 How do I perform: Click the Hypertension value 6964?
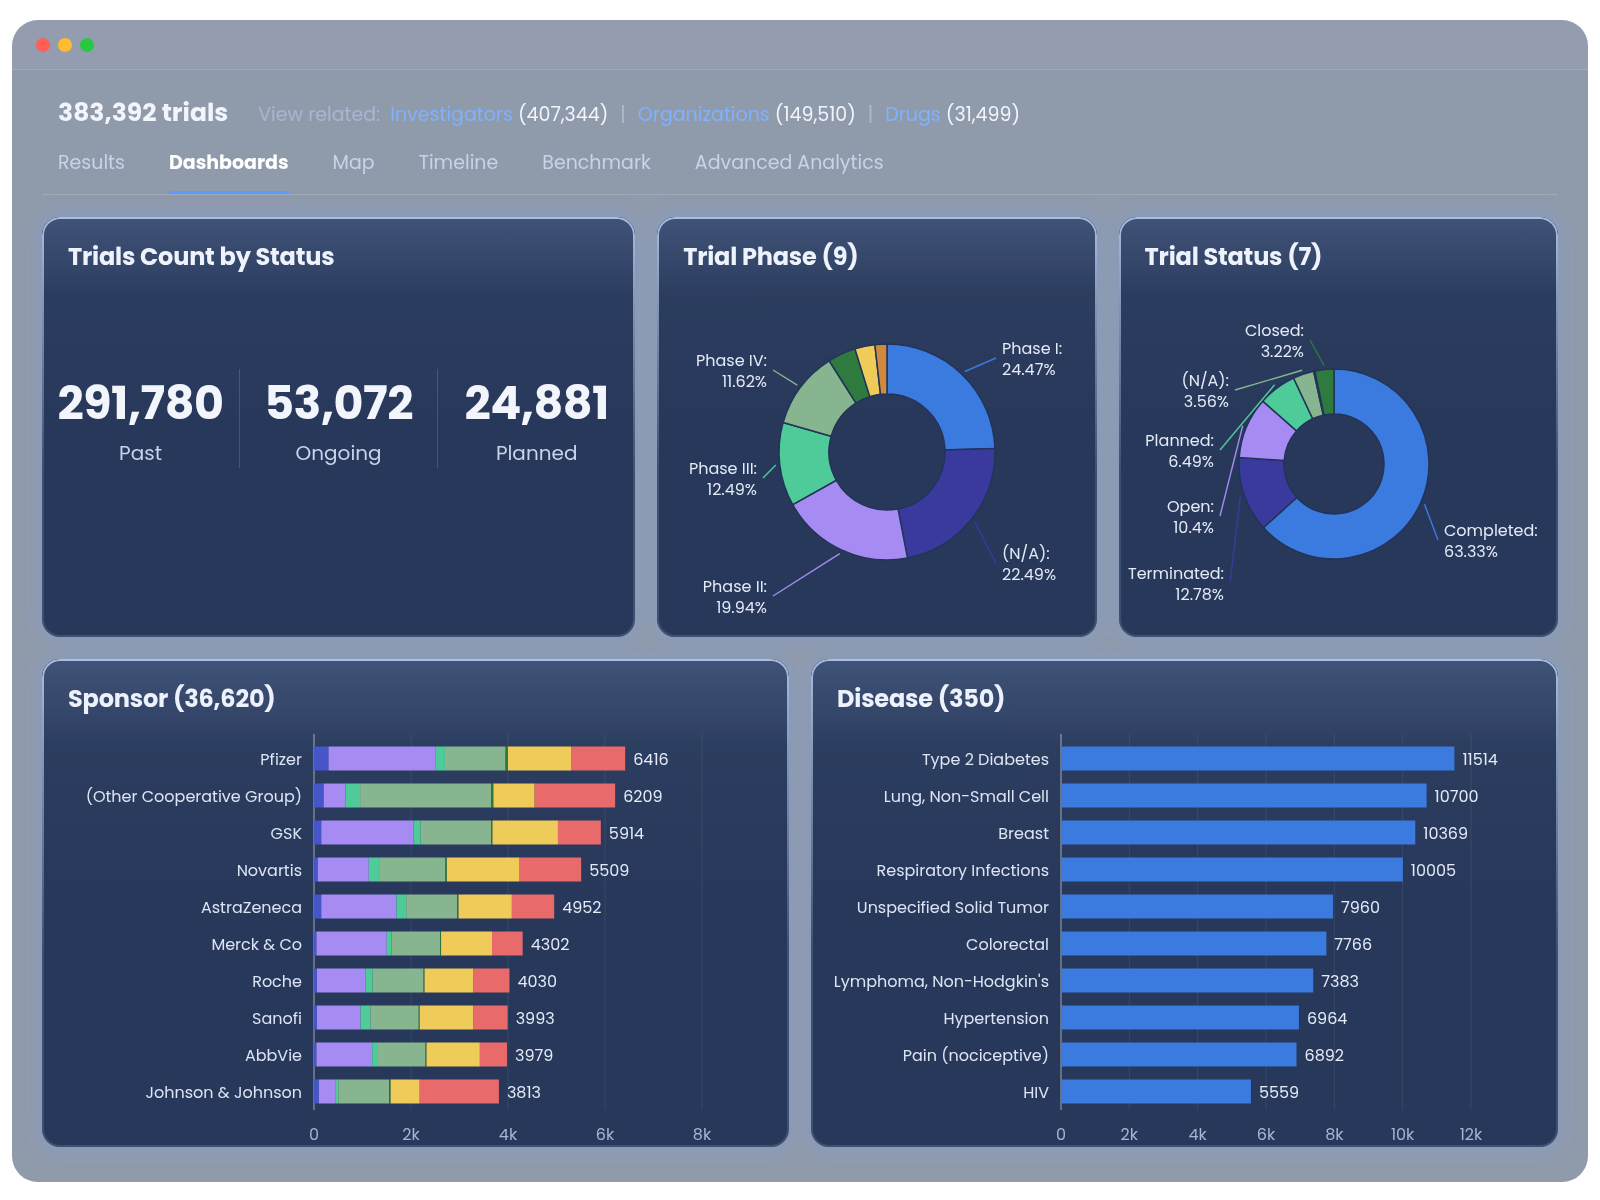(x=1327, y=1018)
